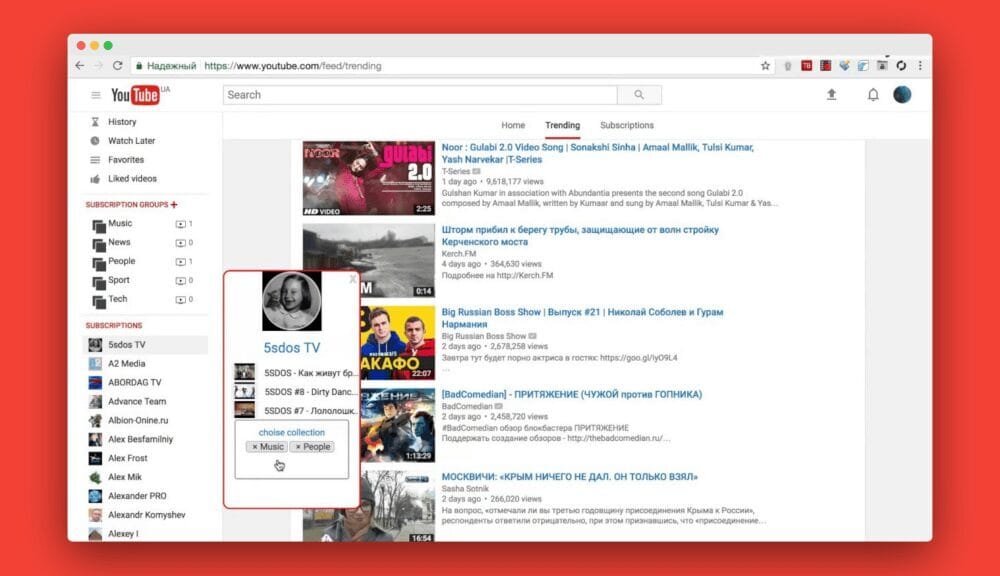Click into the Search field
The image size is (1000, 576).
click(420, 95)
